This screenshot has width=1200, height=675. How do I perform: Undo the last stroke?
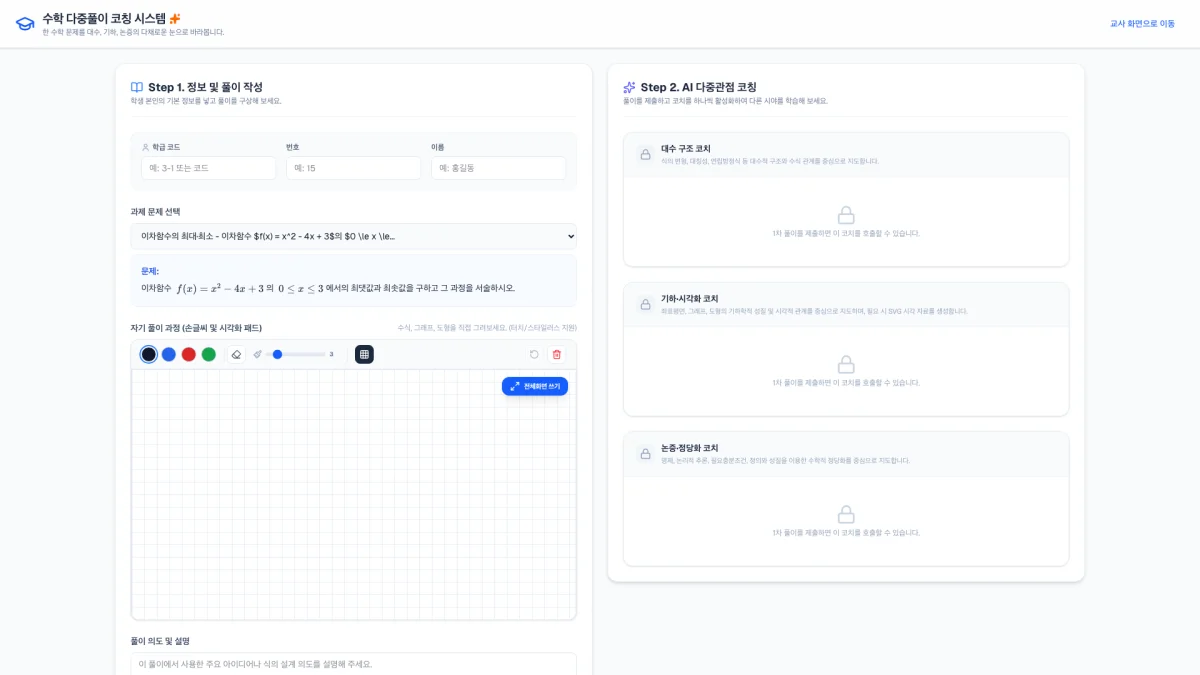tap(534, 354)
